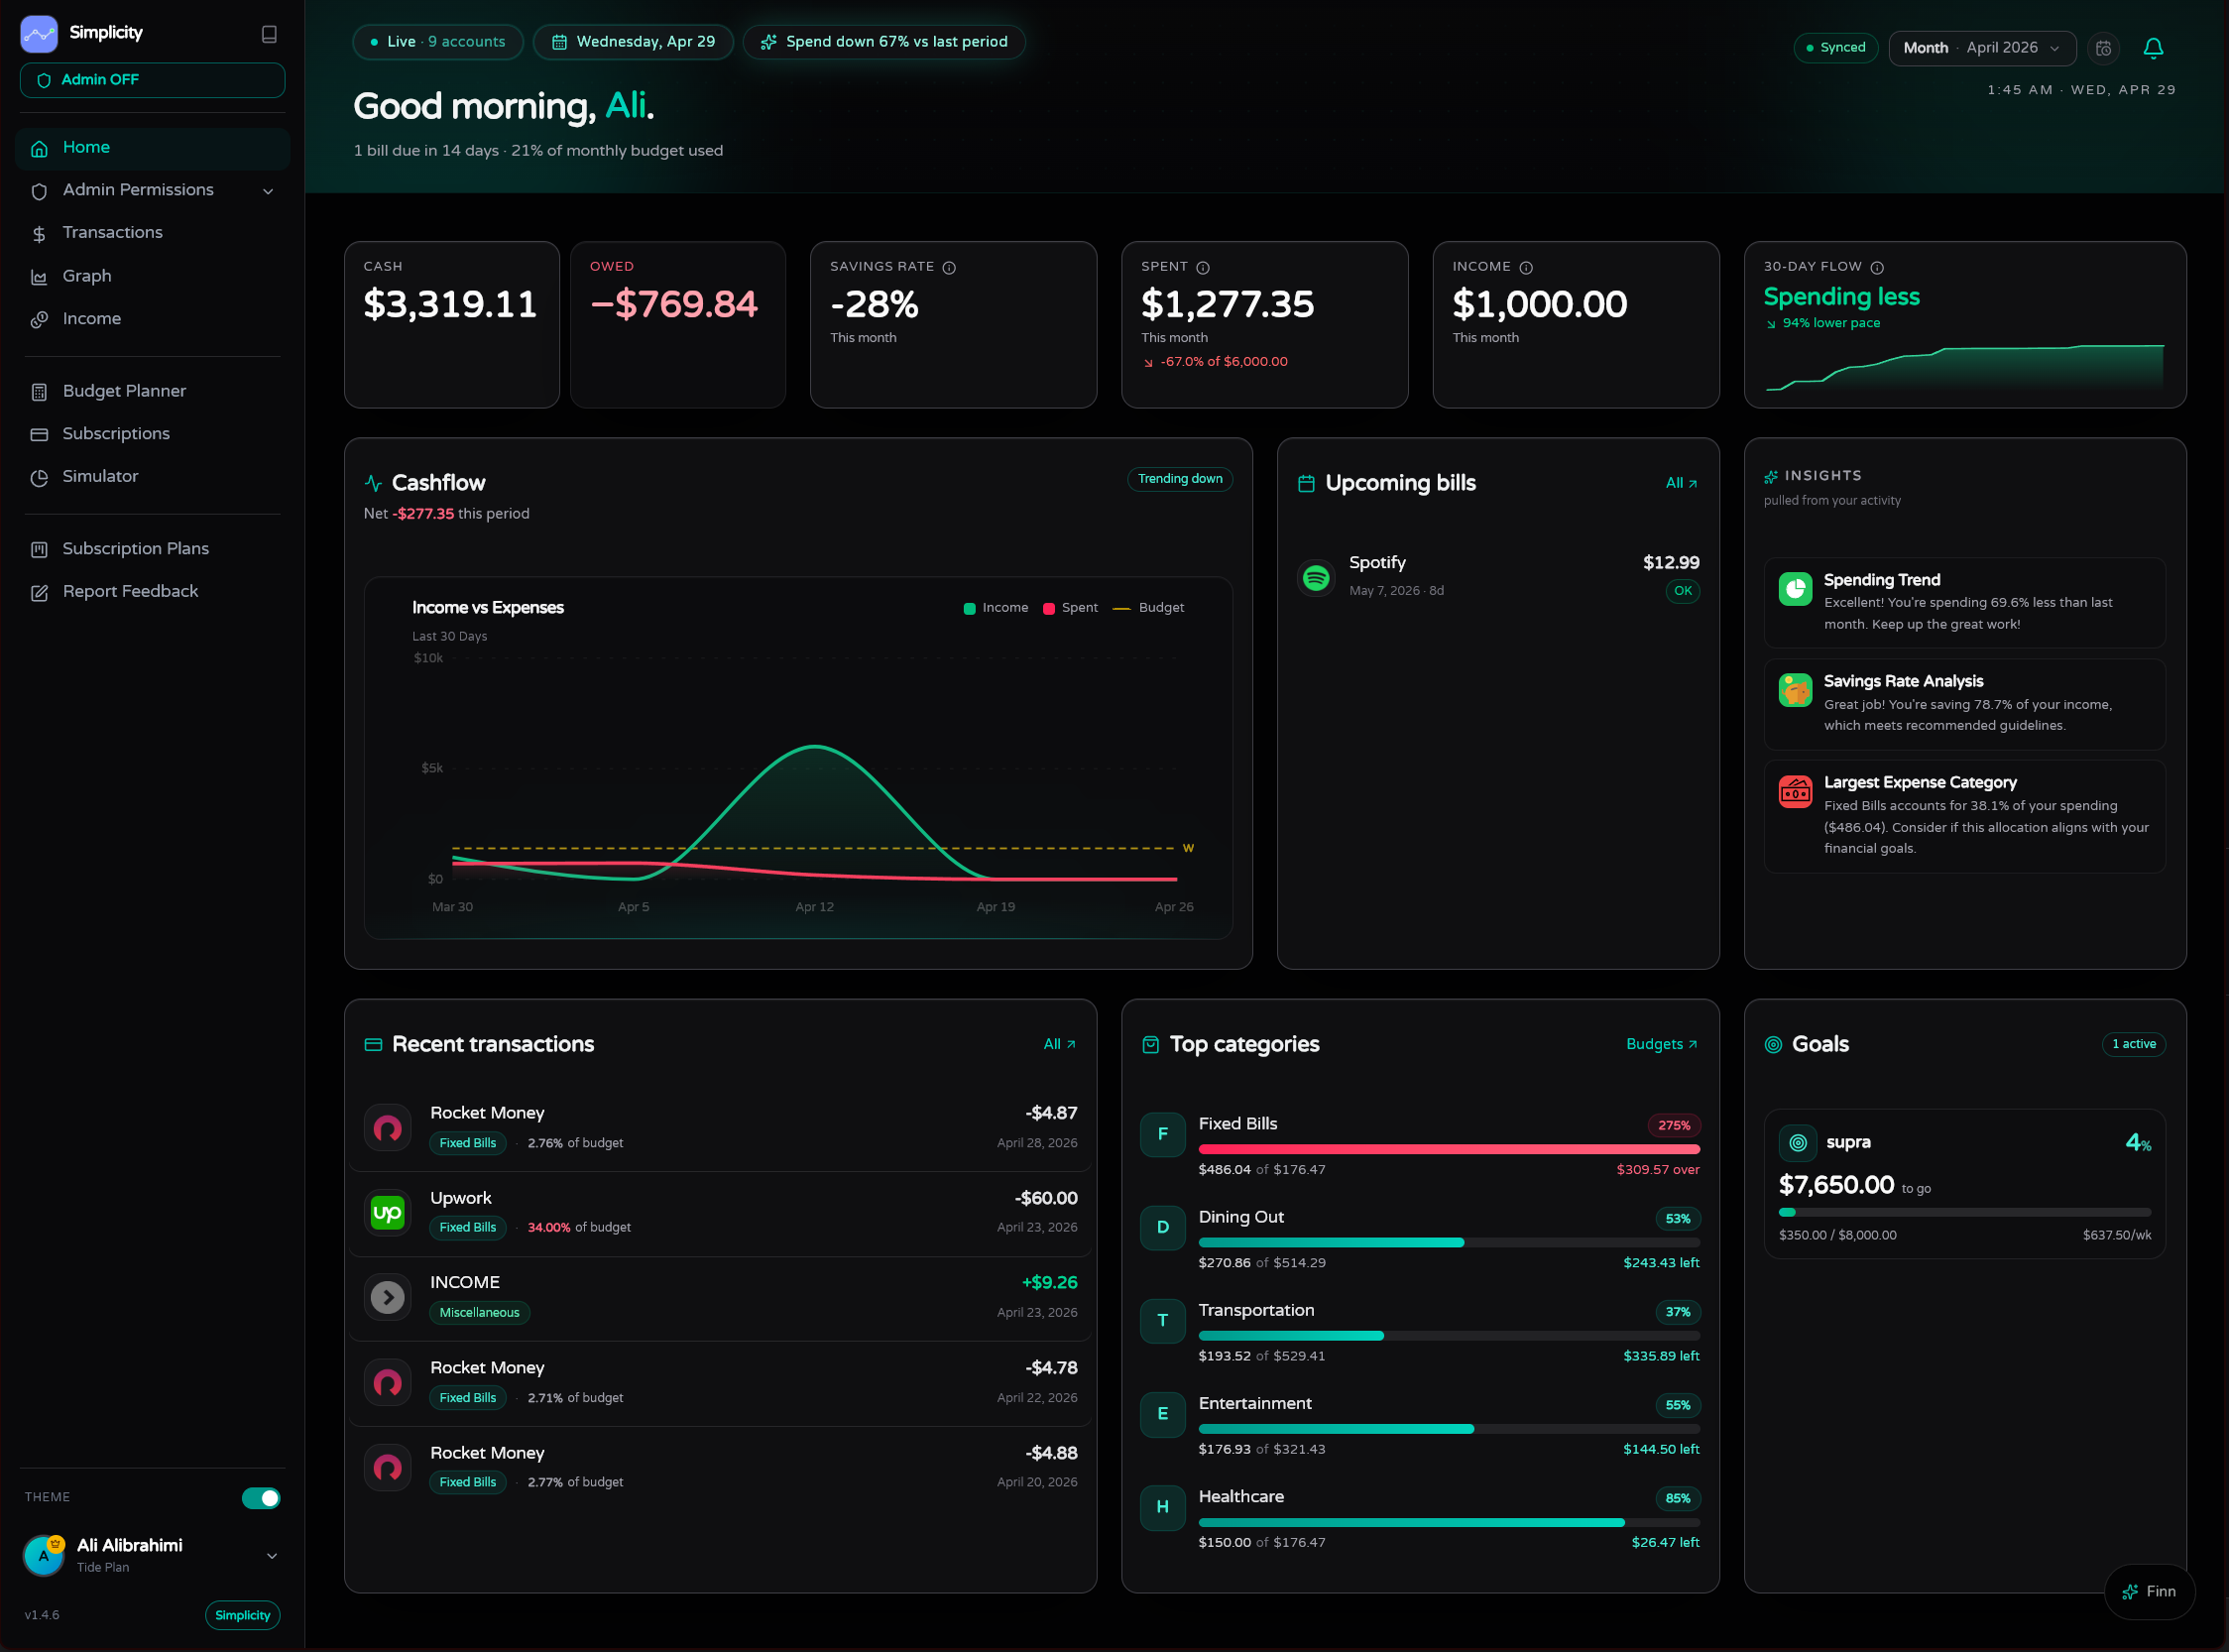Click the Spent info icon
Viewport: 2229px width, 1652px height.
(1203, 267)
